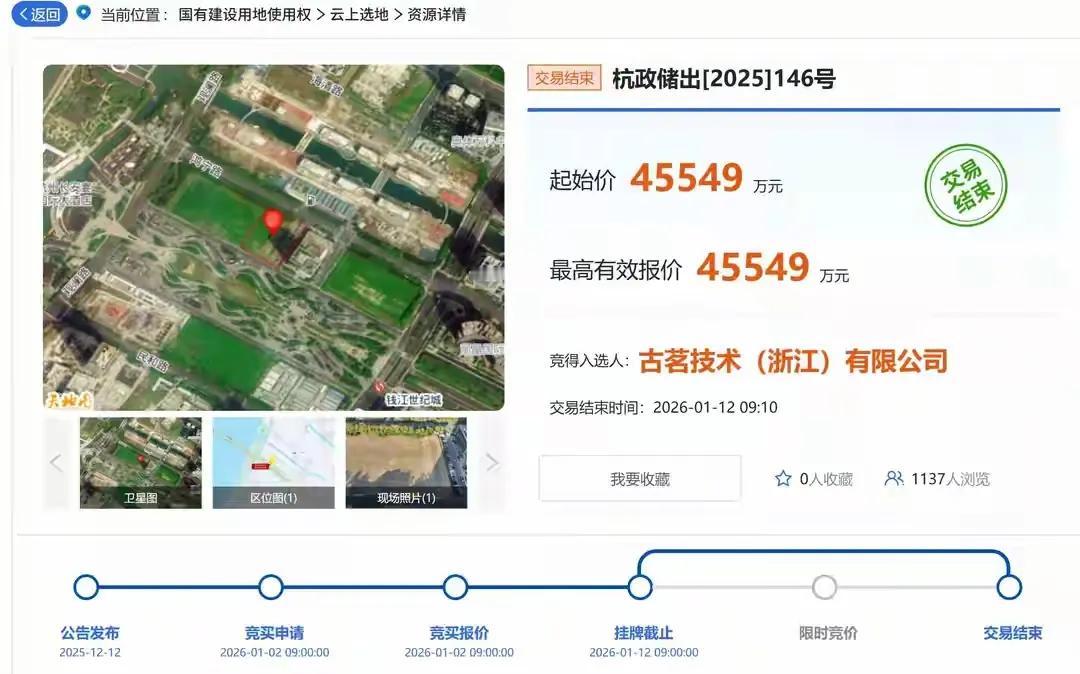Open the 云上选地 breadcrumb link
Viewport: 1080px width, 674px height.
tap(359, 14)
